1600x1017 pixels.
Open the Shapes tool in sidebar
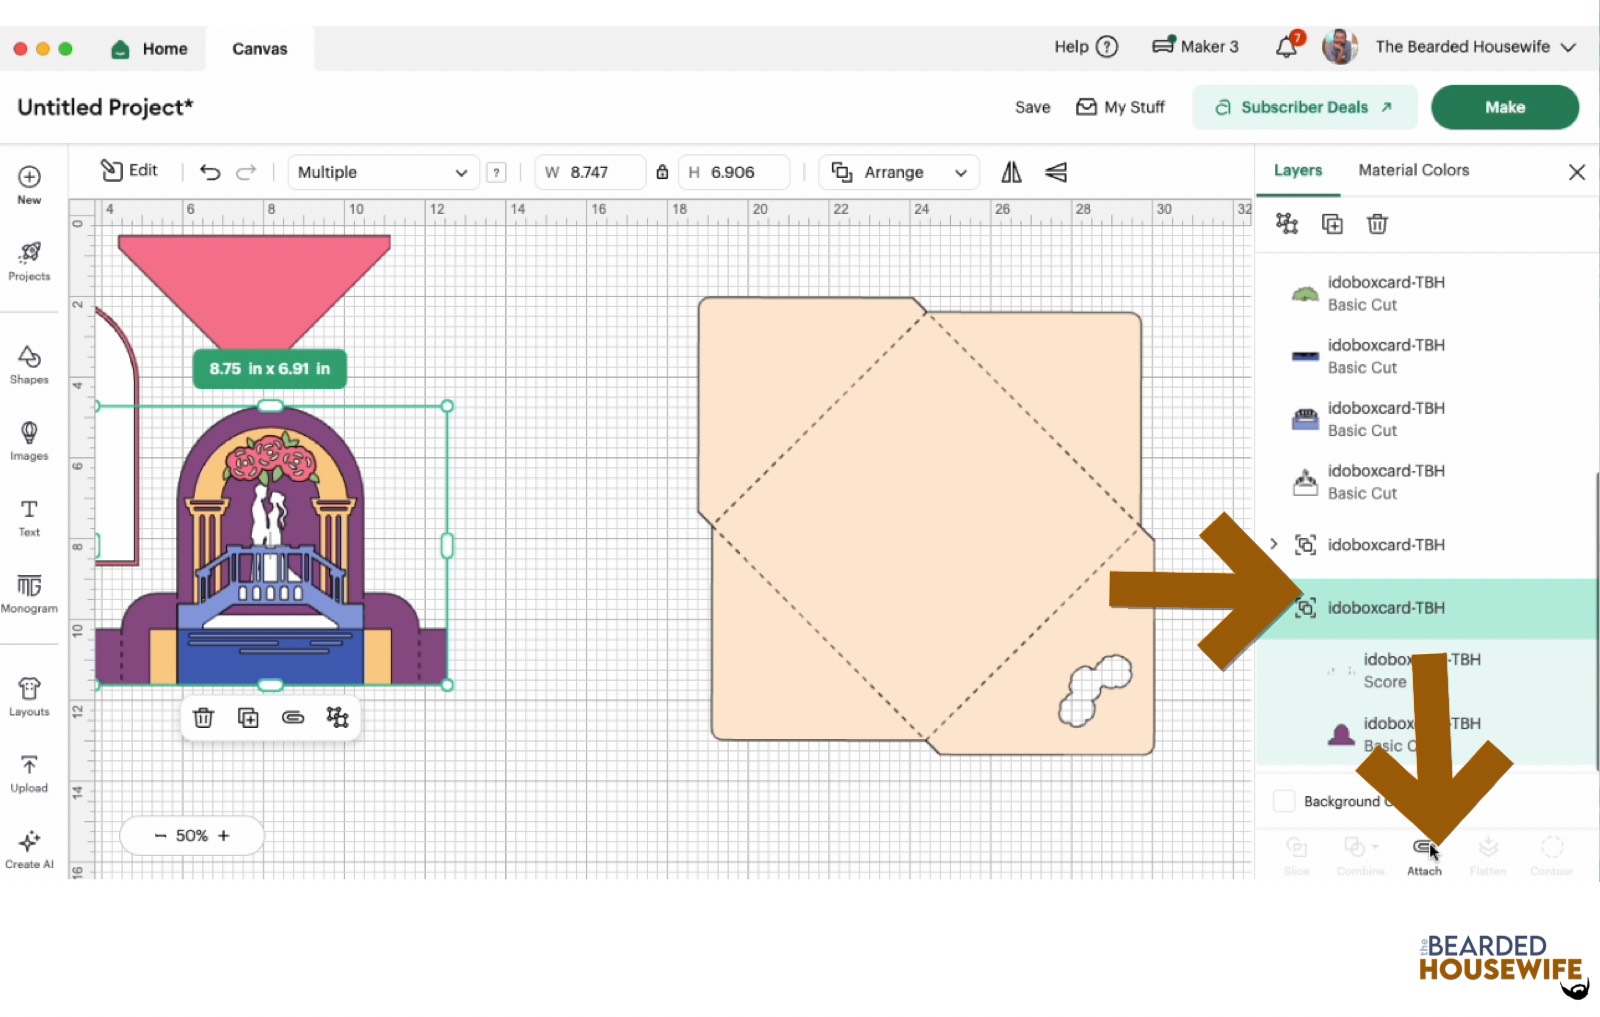click(29, 364)
